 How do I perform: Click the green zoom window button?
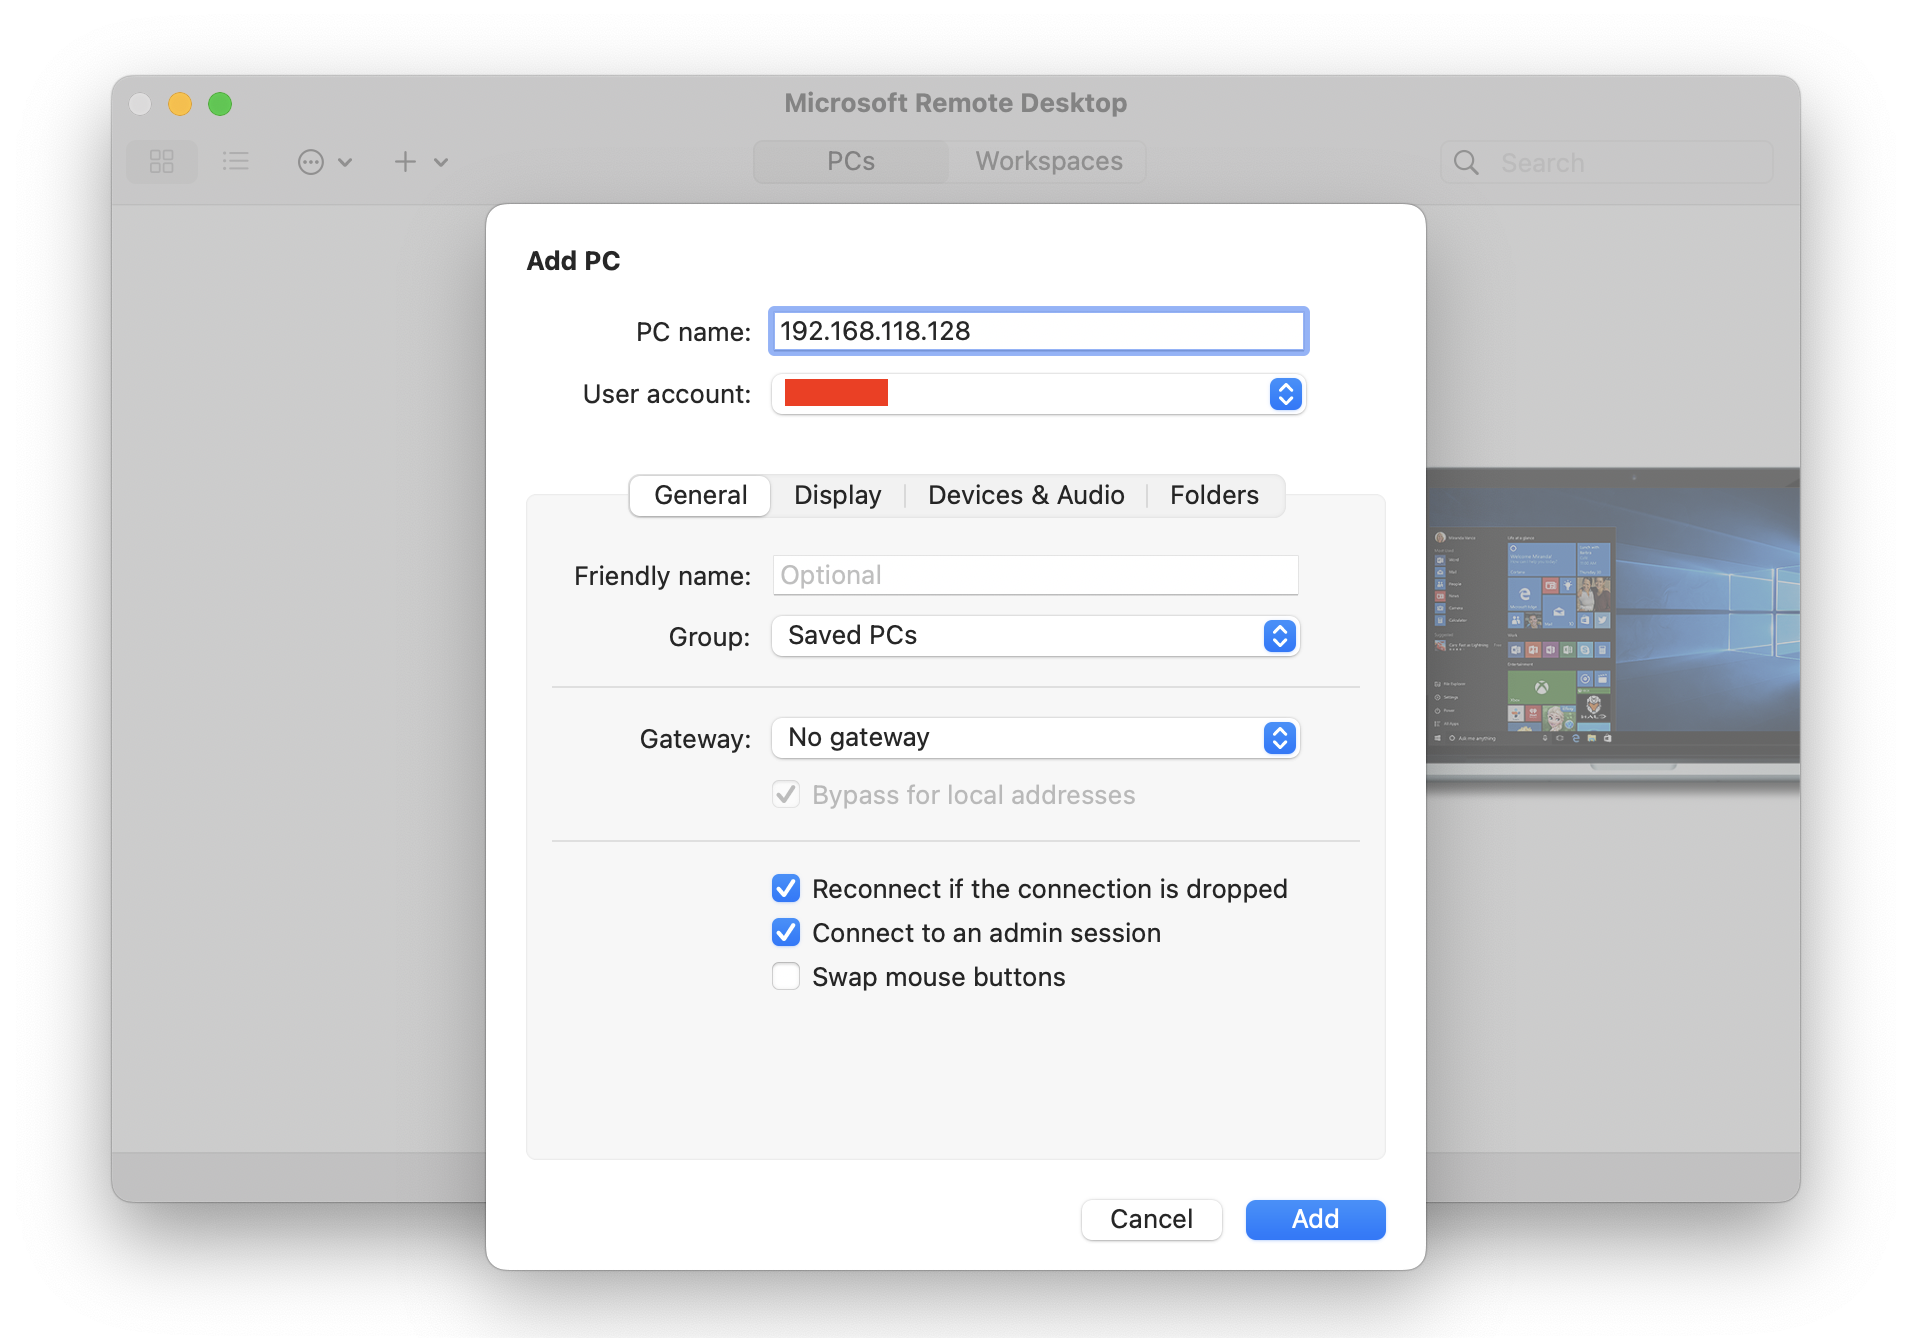coord(220,104)
